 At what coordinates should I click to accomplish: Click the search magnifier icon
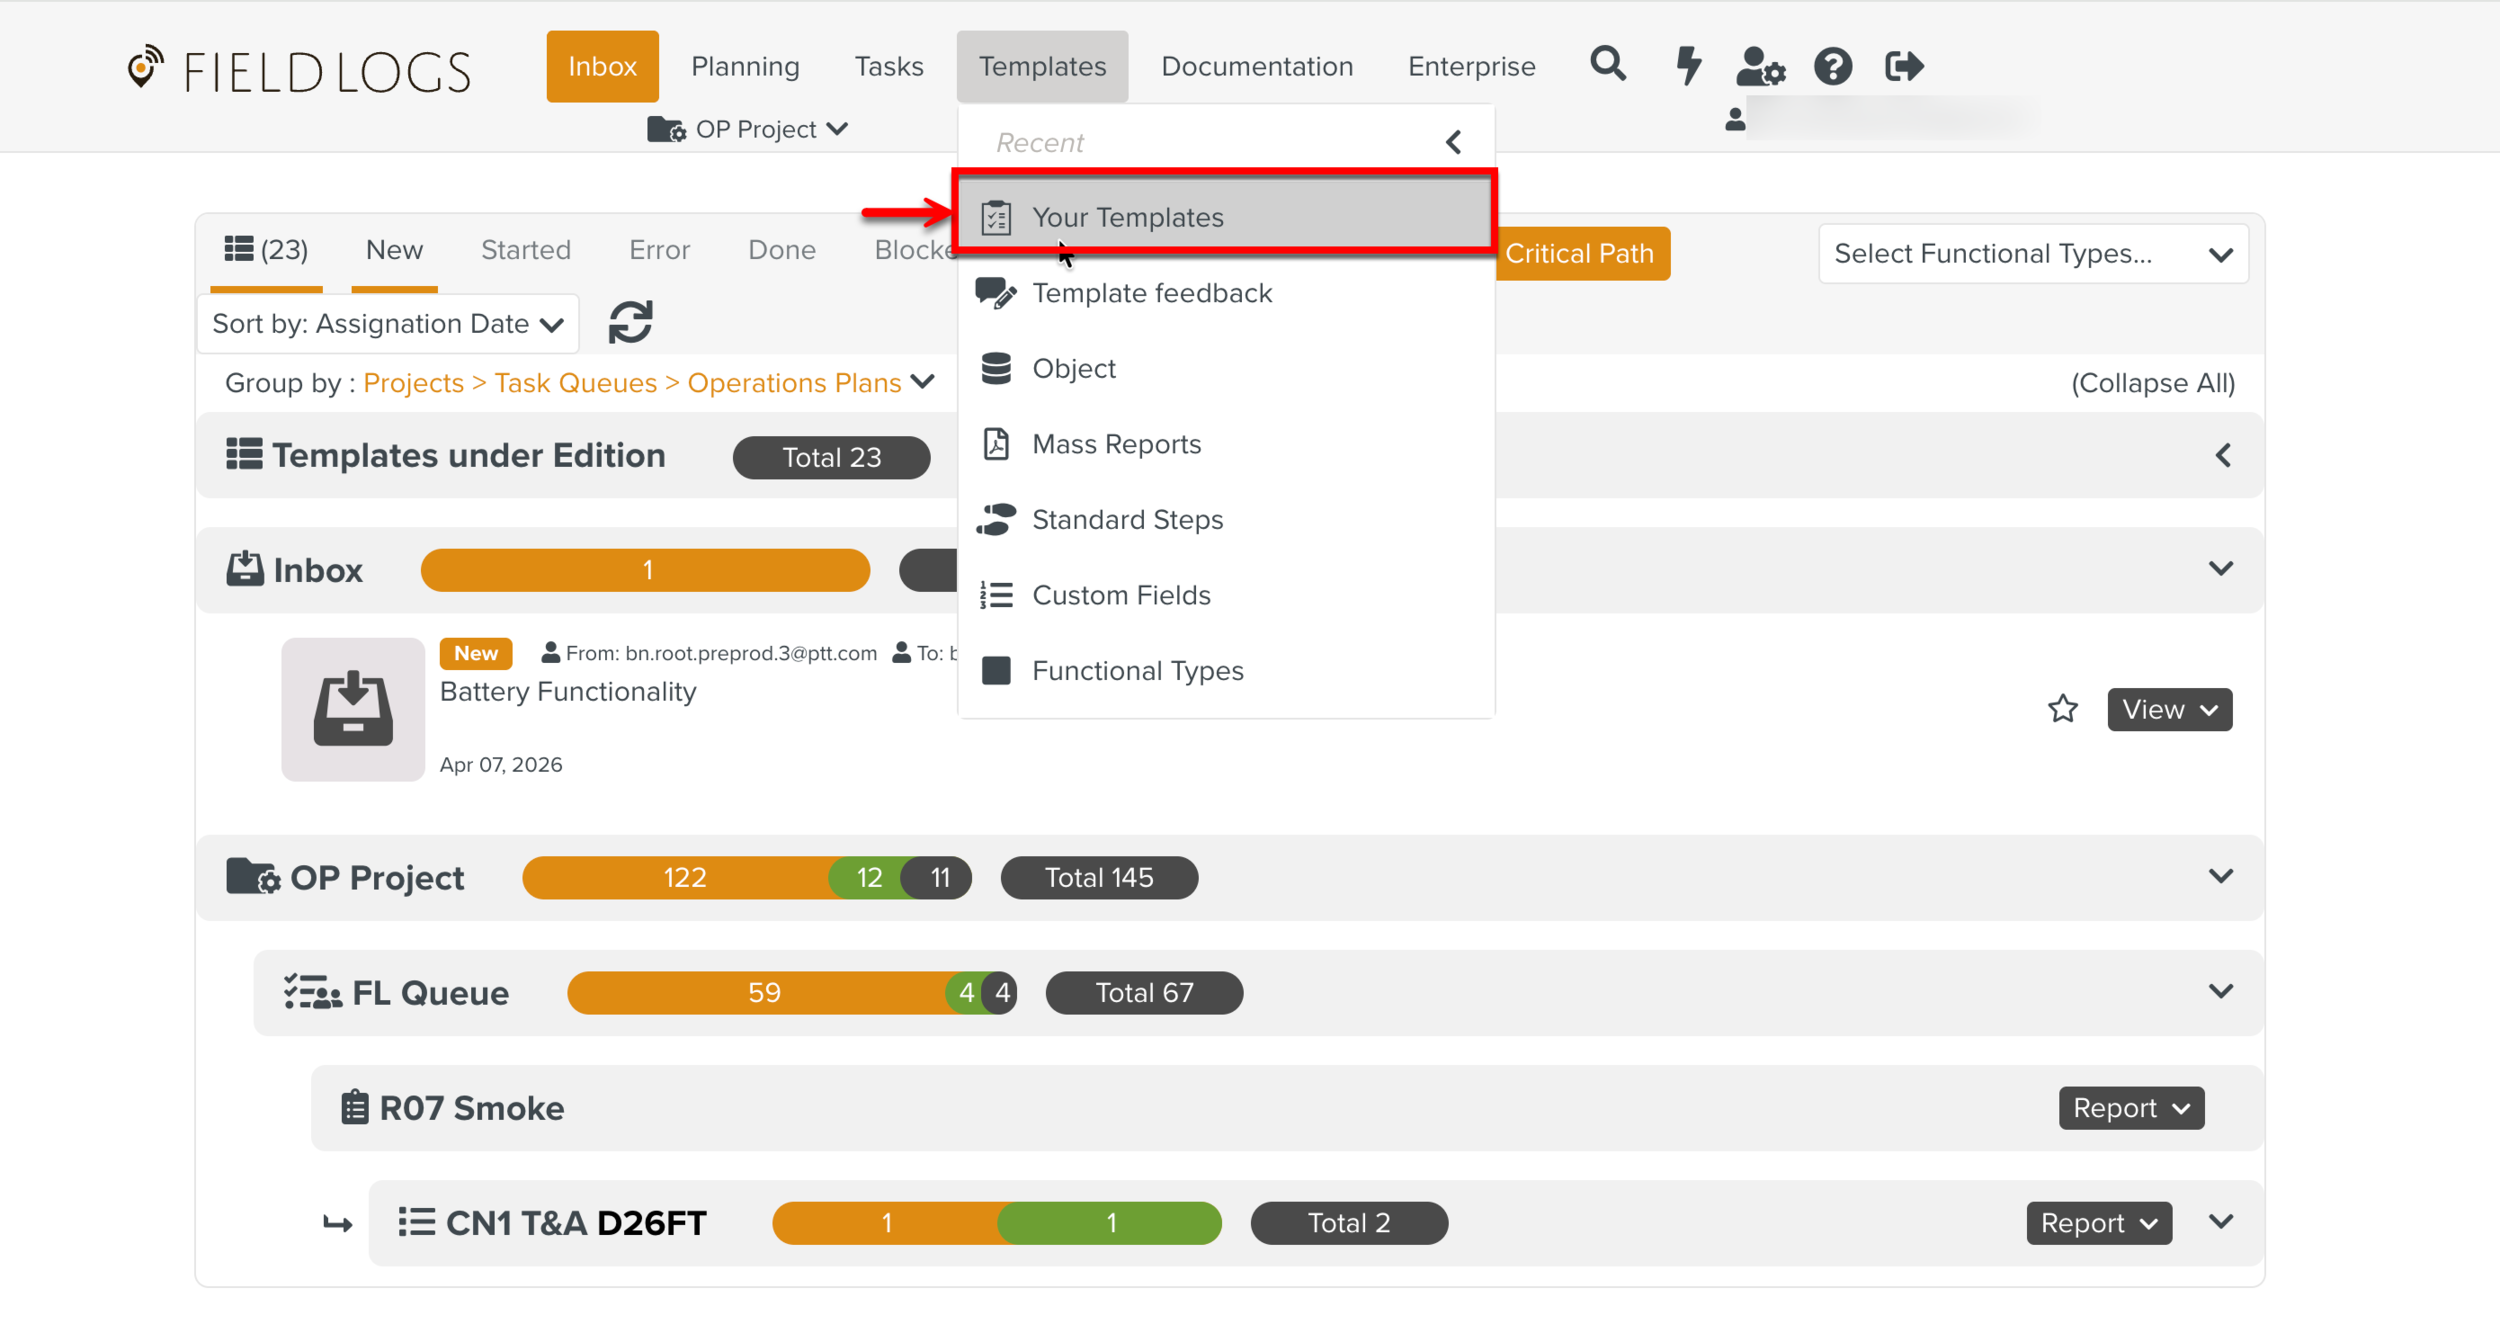[1607, 65]
